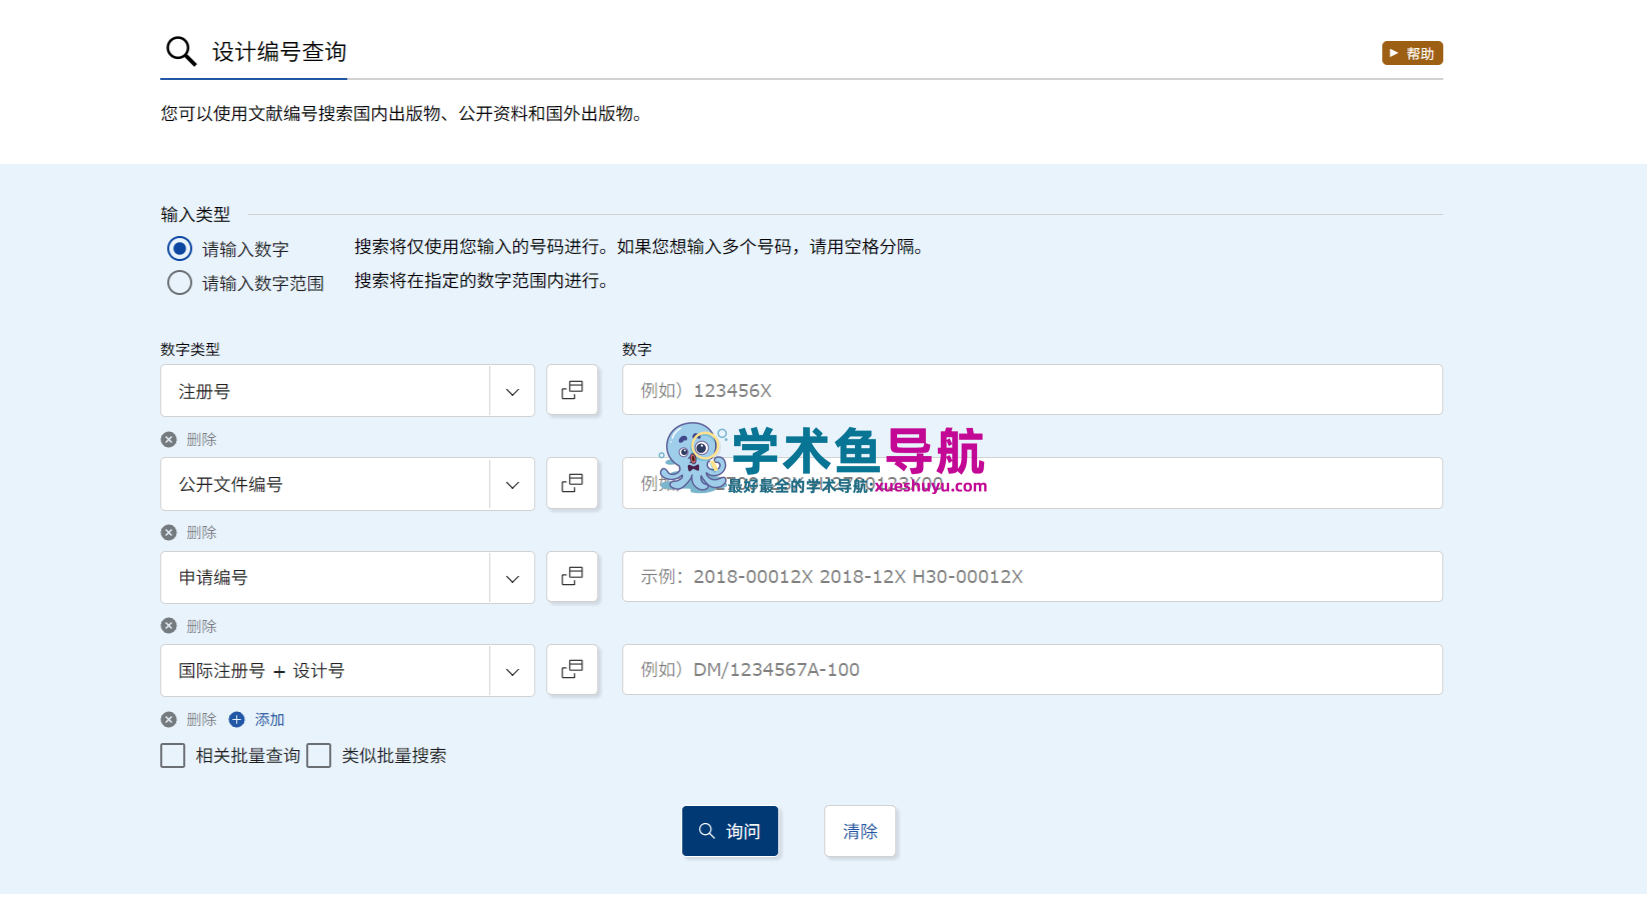
Task: Focus the 2018-00012X example input field
Action: (1032, 576)
